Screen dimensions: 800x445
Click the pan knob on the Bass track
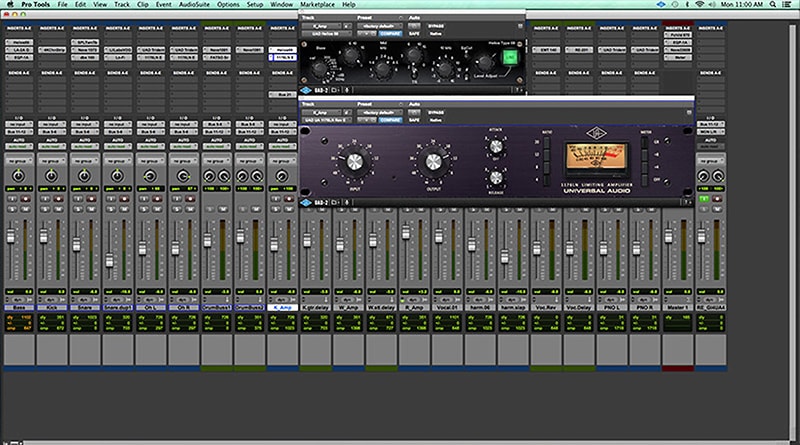pos(18,176)
